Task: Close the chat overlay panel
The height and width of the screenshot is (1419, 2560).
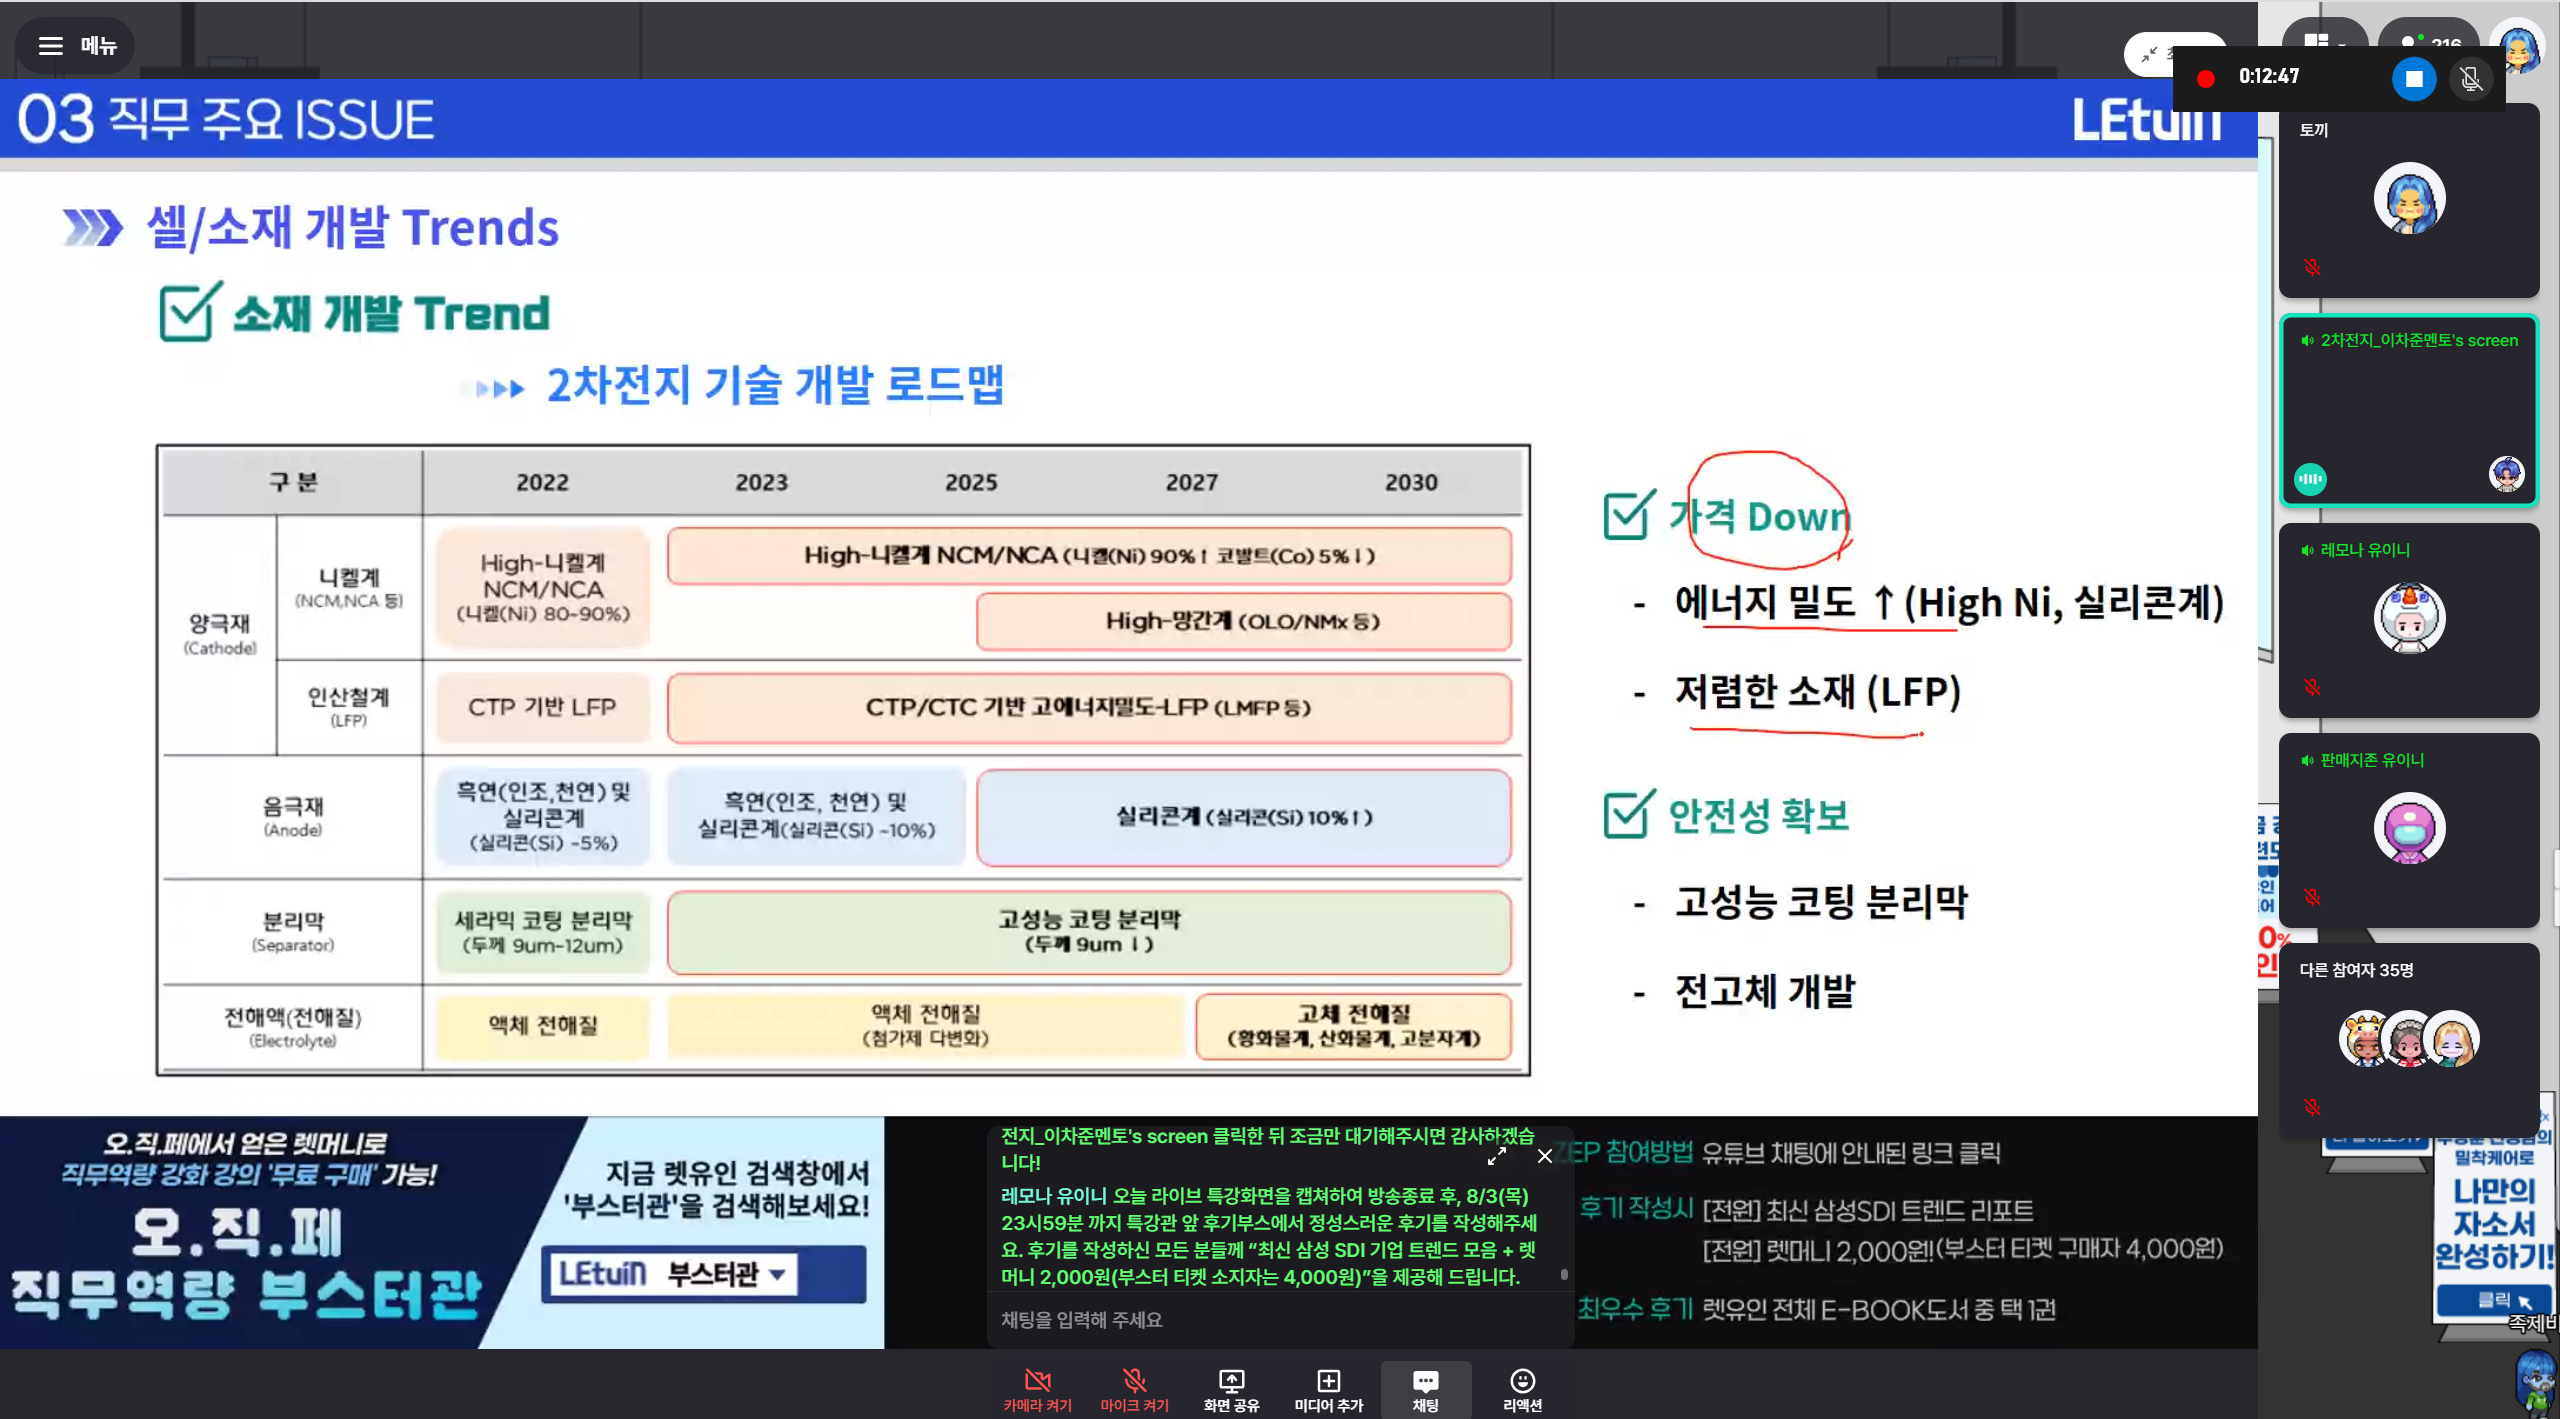Action: (1545, 1156)
